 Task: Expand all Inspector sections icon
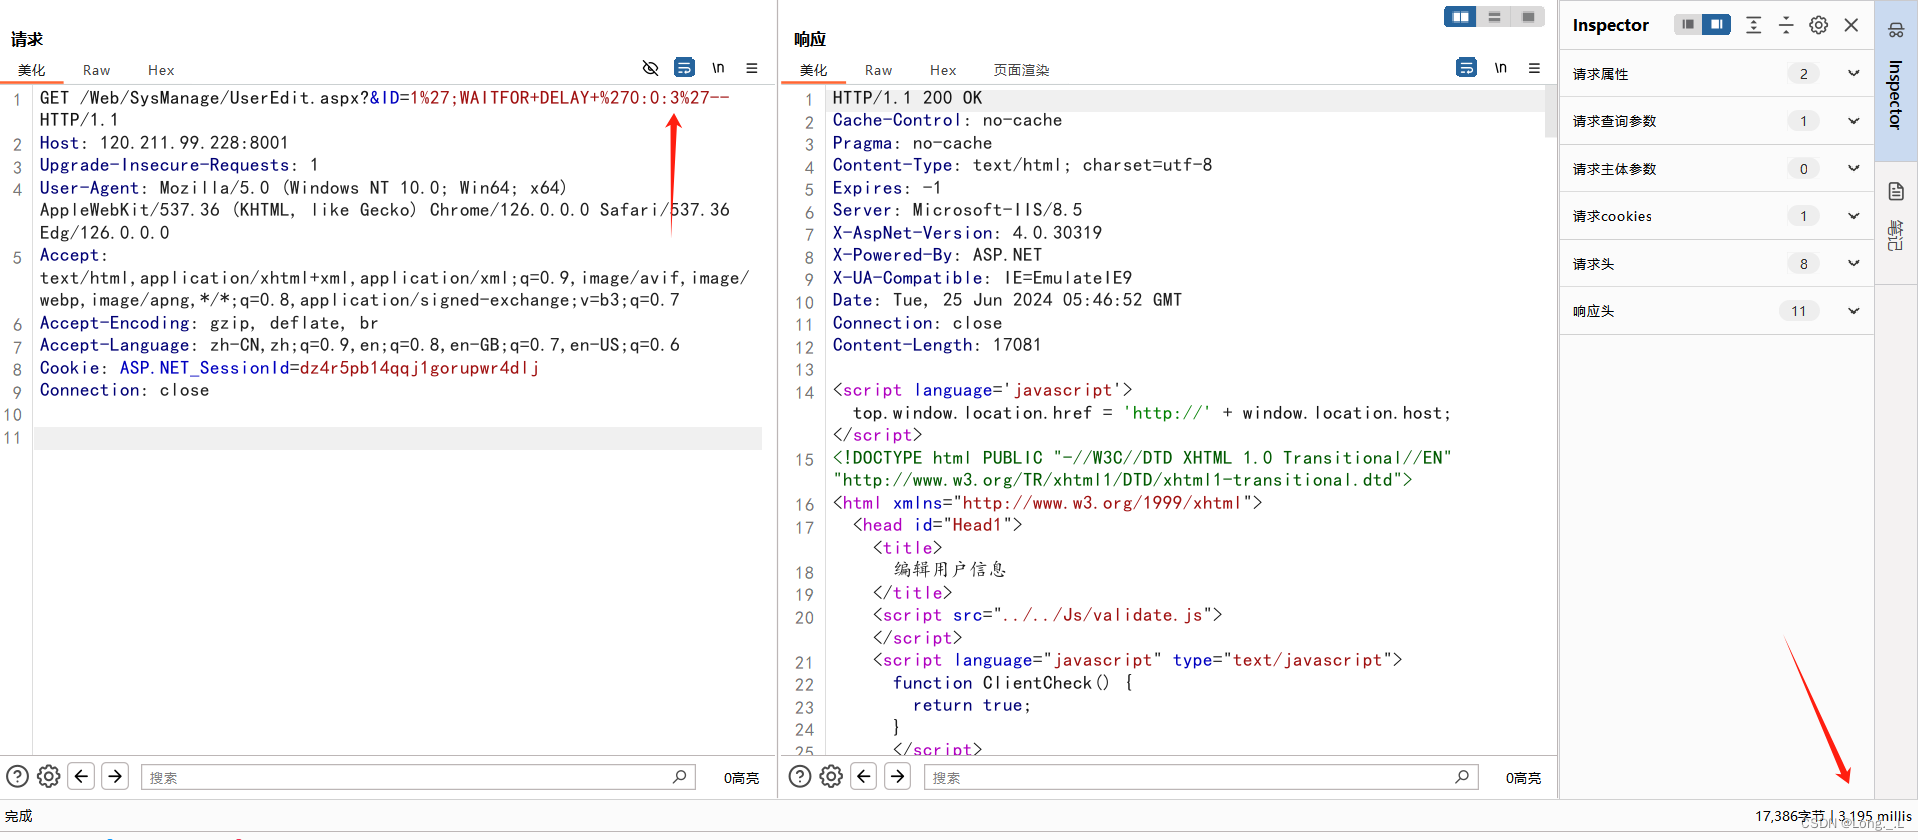point(1753,25)
